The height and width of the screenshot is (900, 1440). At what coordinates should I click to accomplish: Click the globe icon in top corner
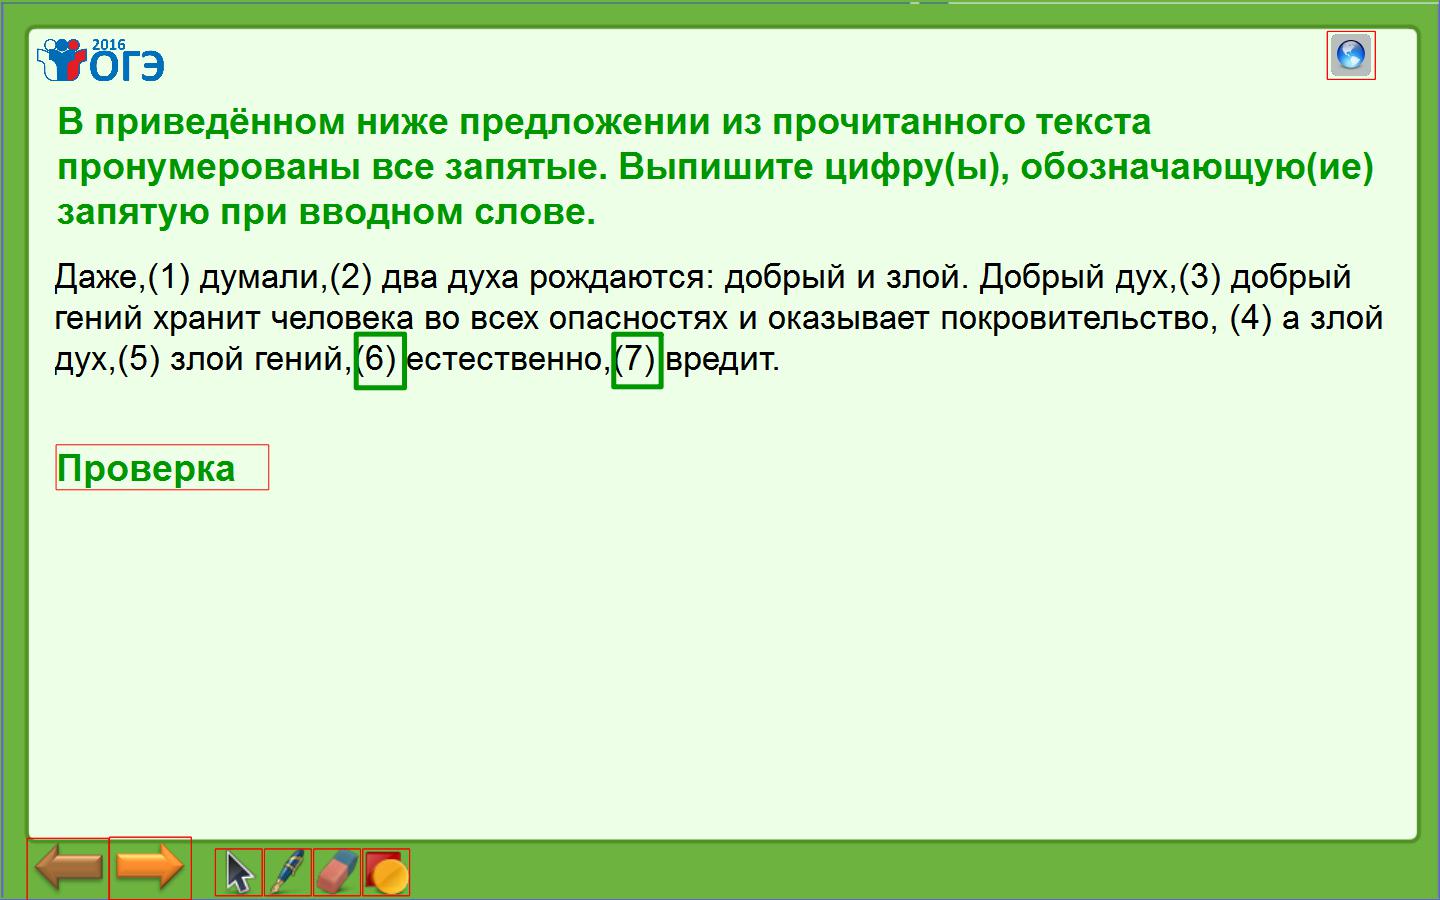(x=1351, y=55)
